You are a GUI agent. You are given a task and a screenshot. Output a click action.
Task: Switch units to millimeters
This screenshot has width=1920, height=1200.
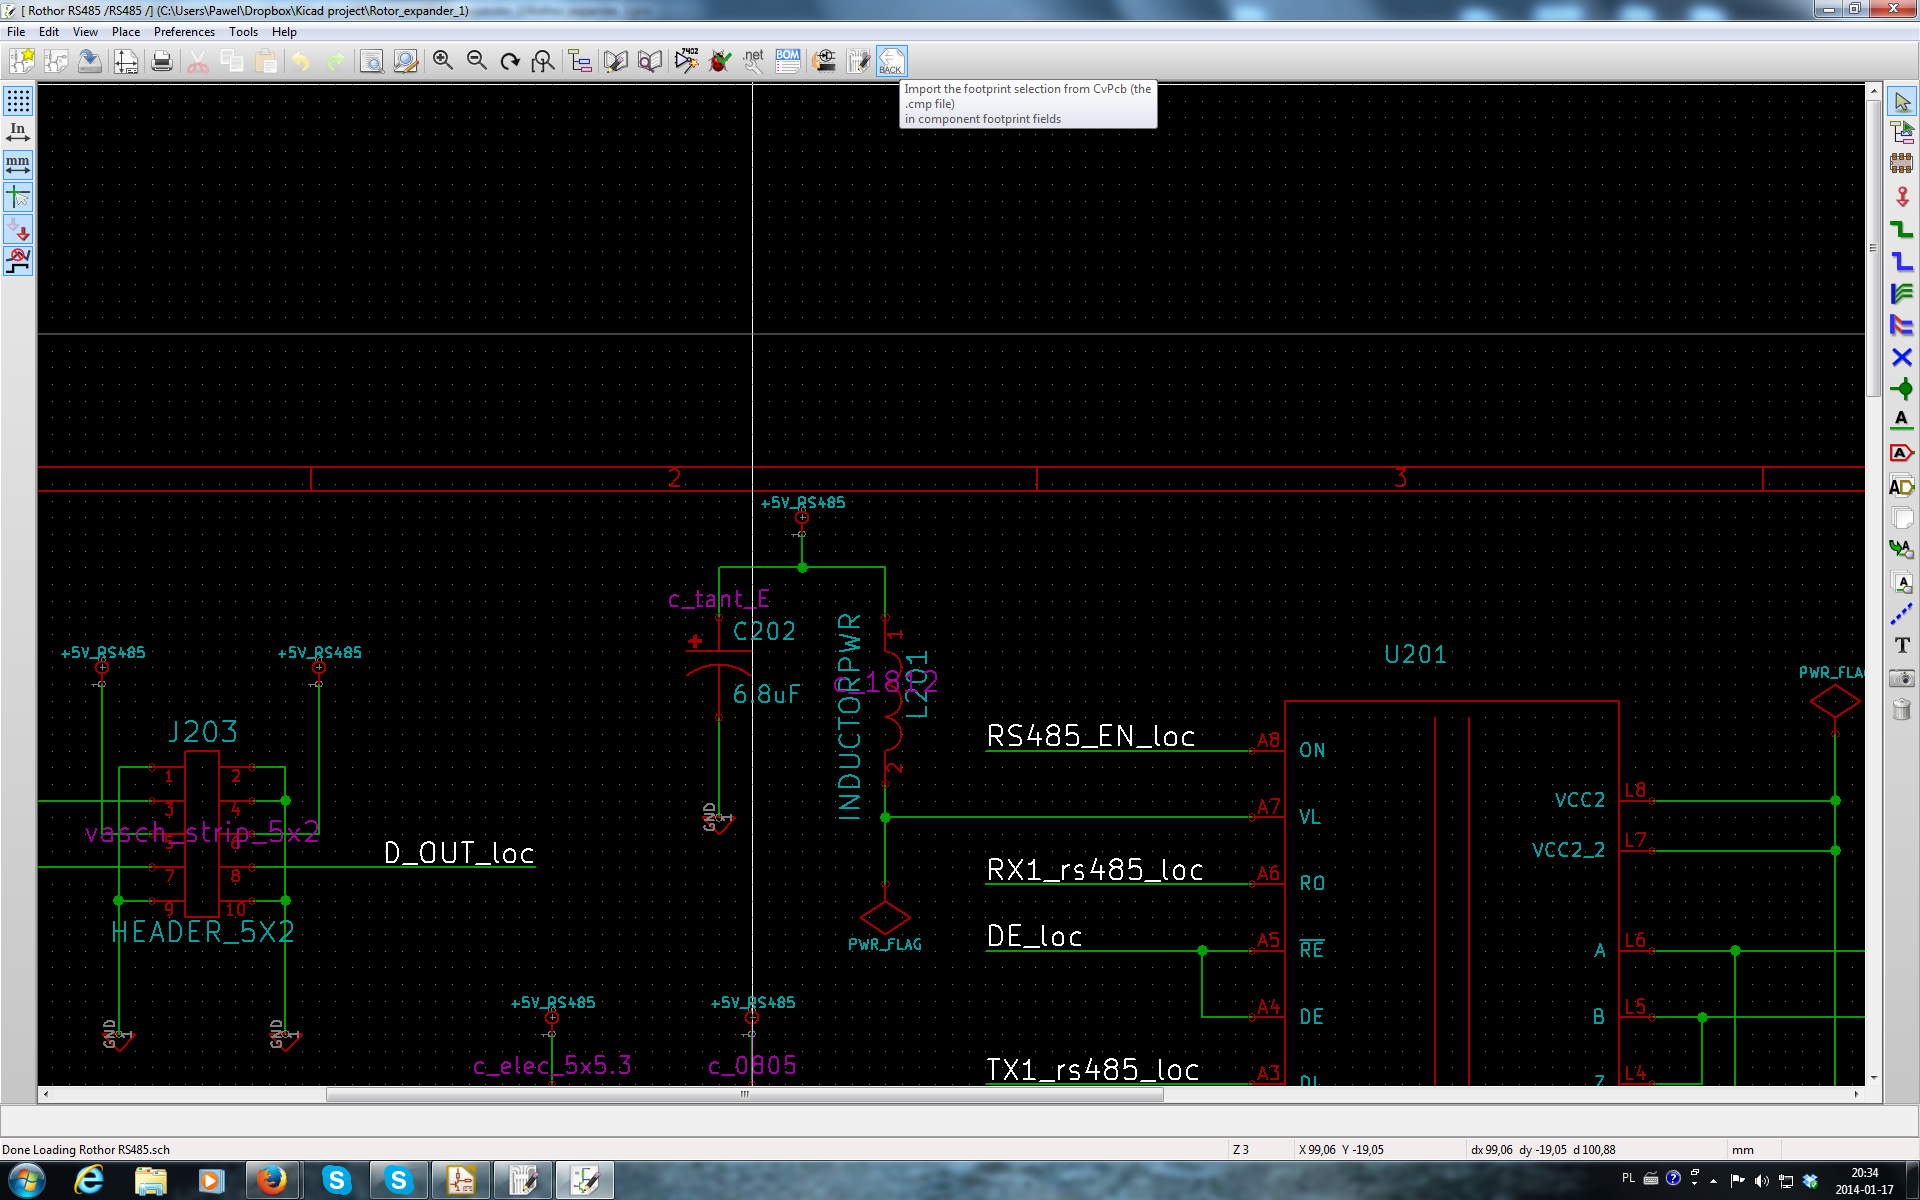point(18,164)
